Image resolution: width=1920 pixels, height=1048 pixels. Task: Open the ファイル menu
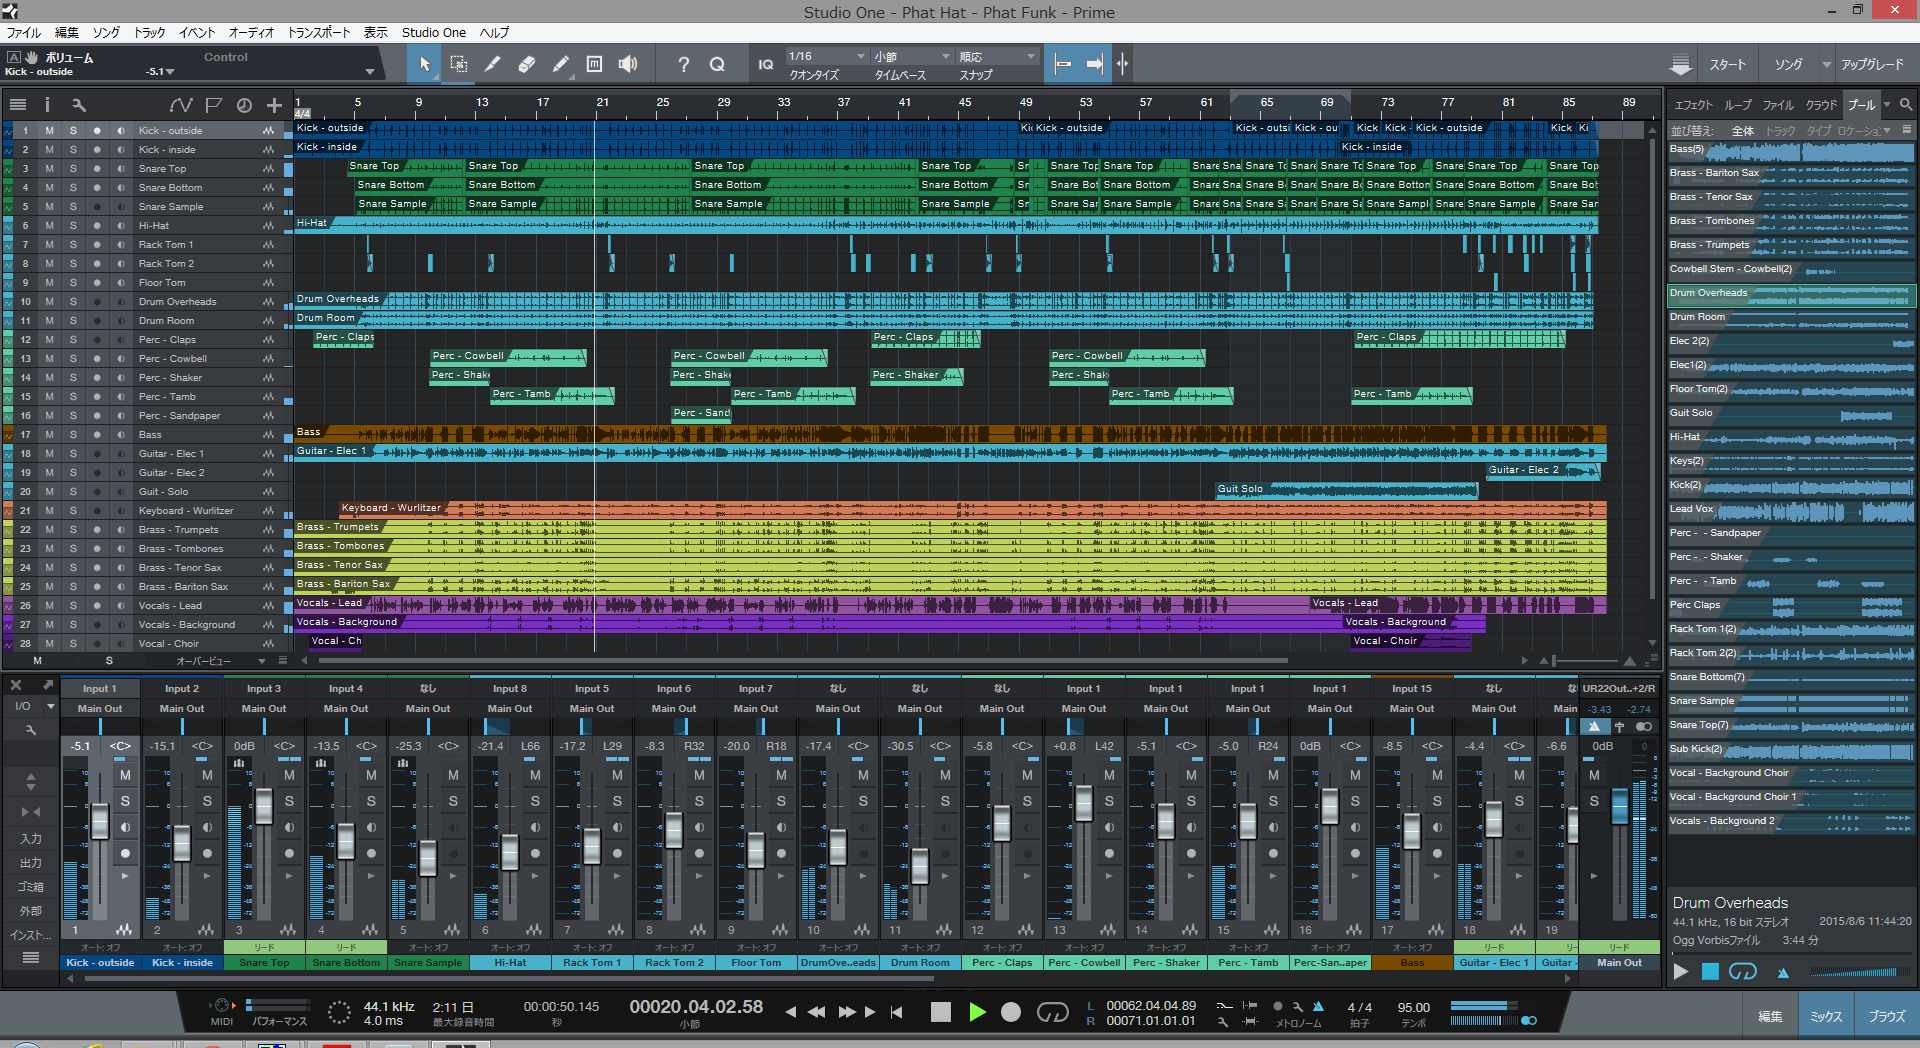coord(24,32)
